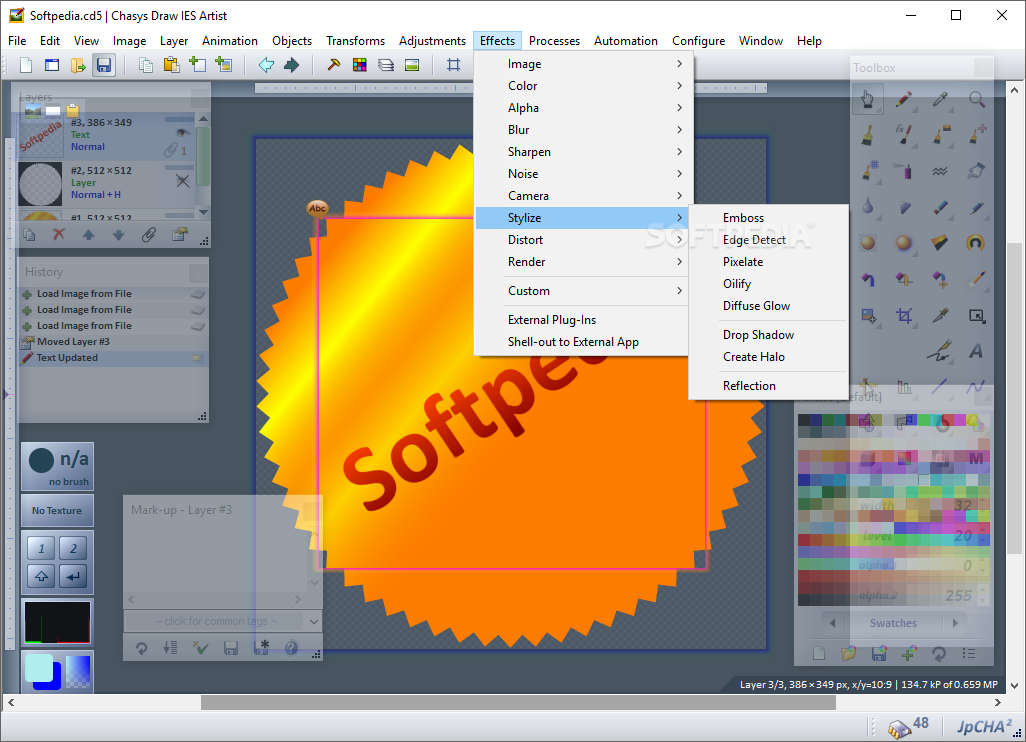Open the Adjustments menu
This screenshot has height=742, width=1026.
coord(433,41)
